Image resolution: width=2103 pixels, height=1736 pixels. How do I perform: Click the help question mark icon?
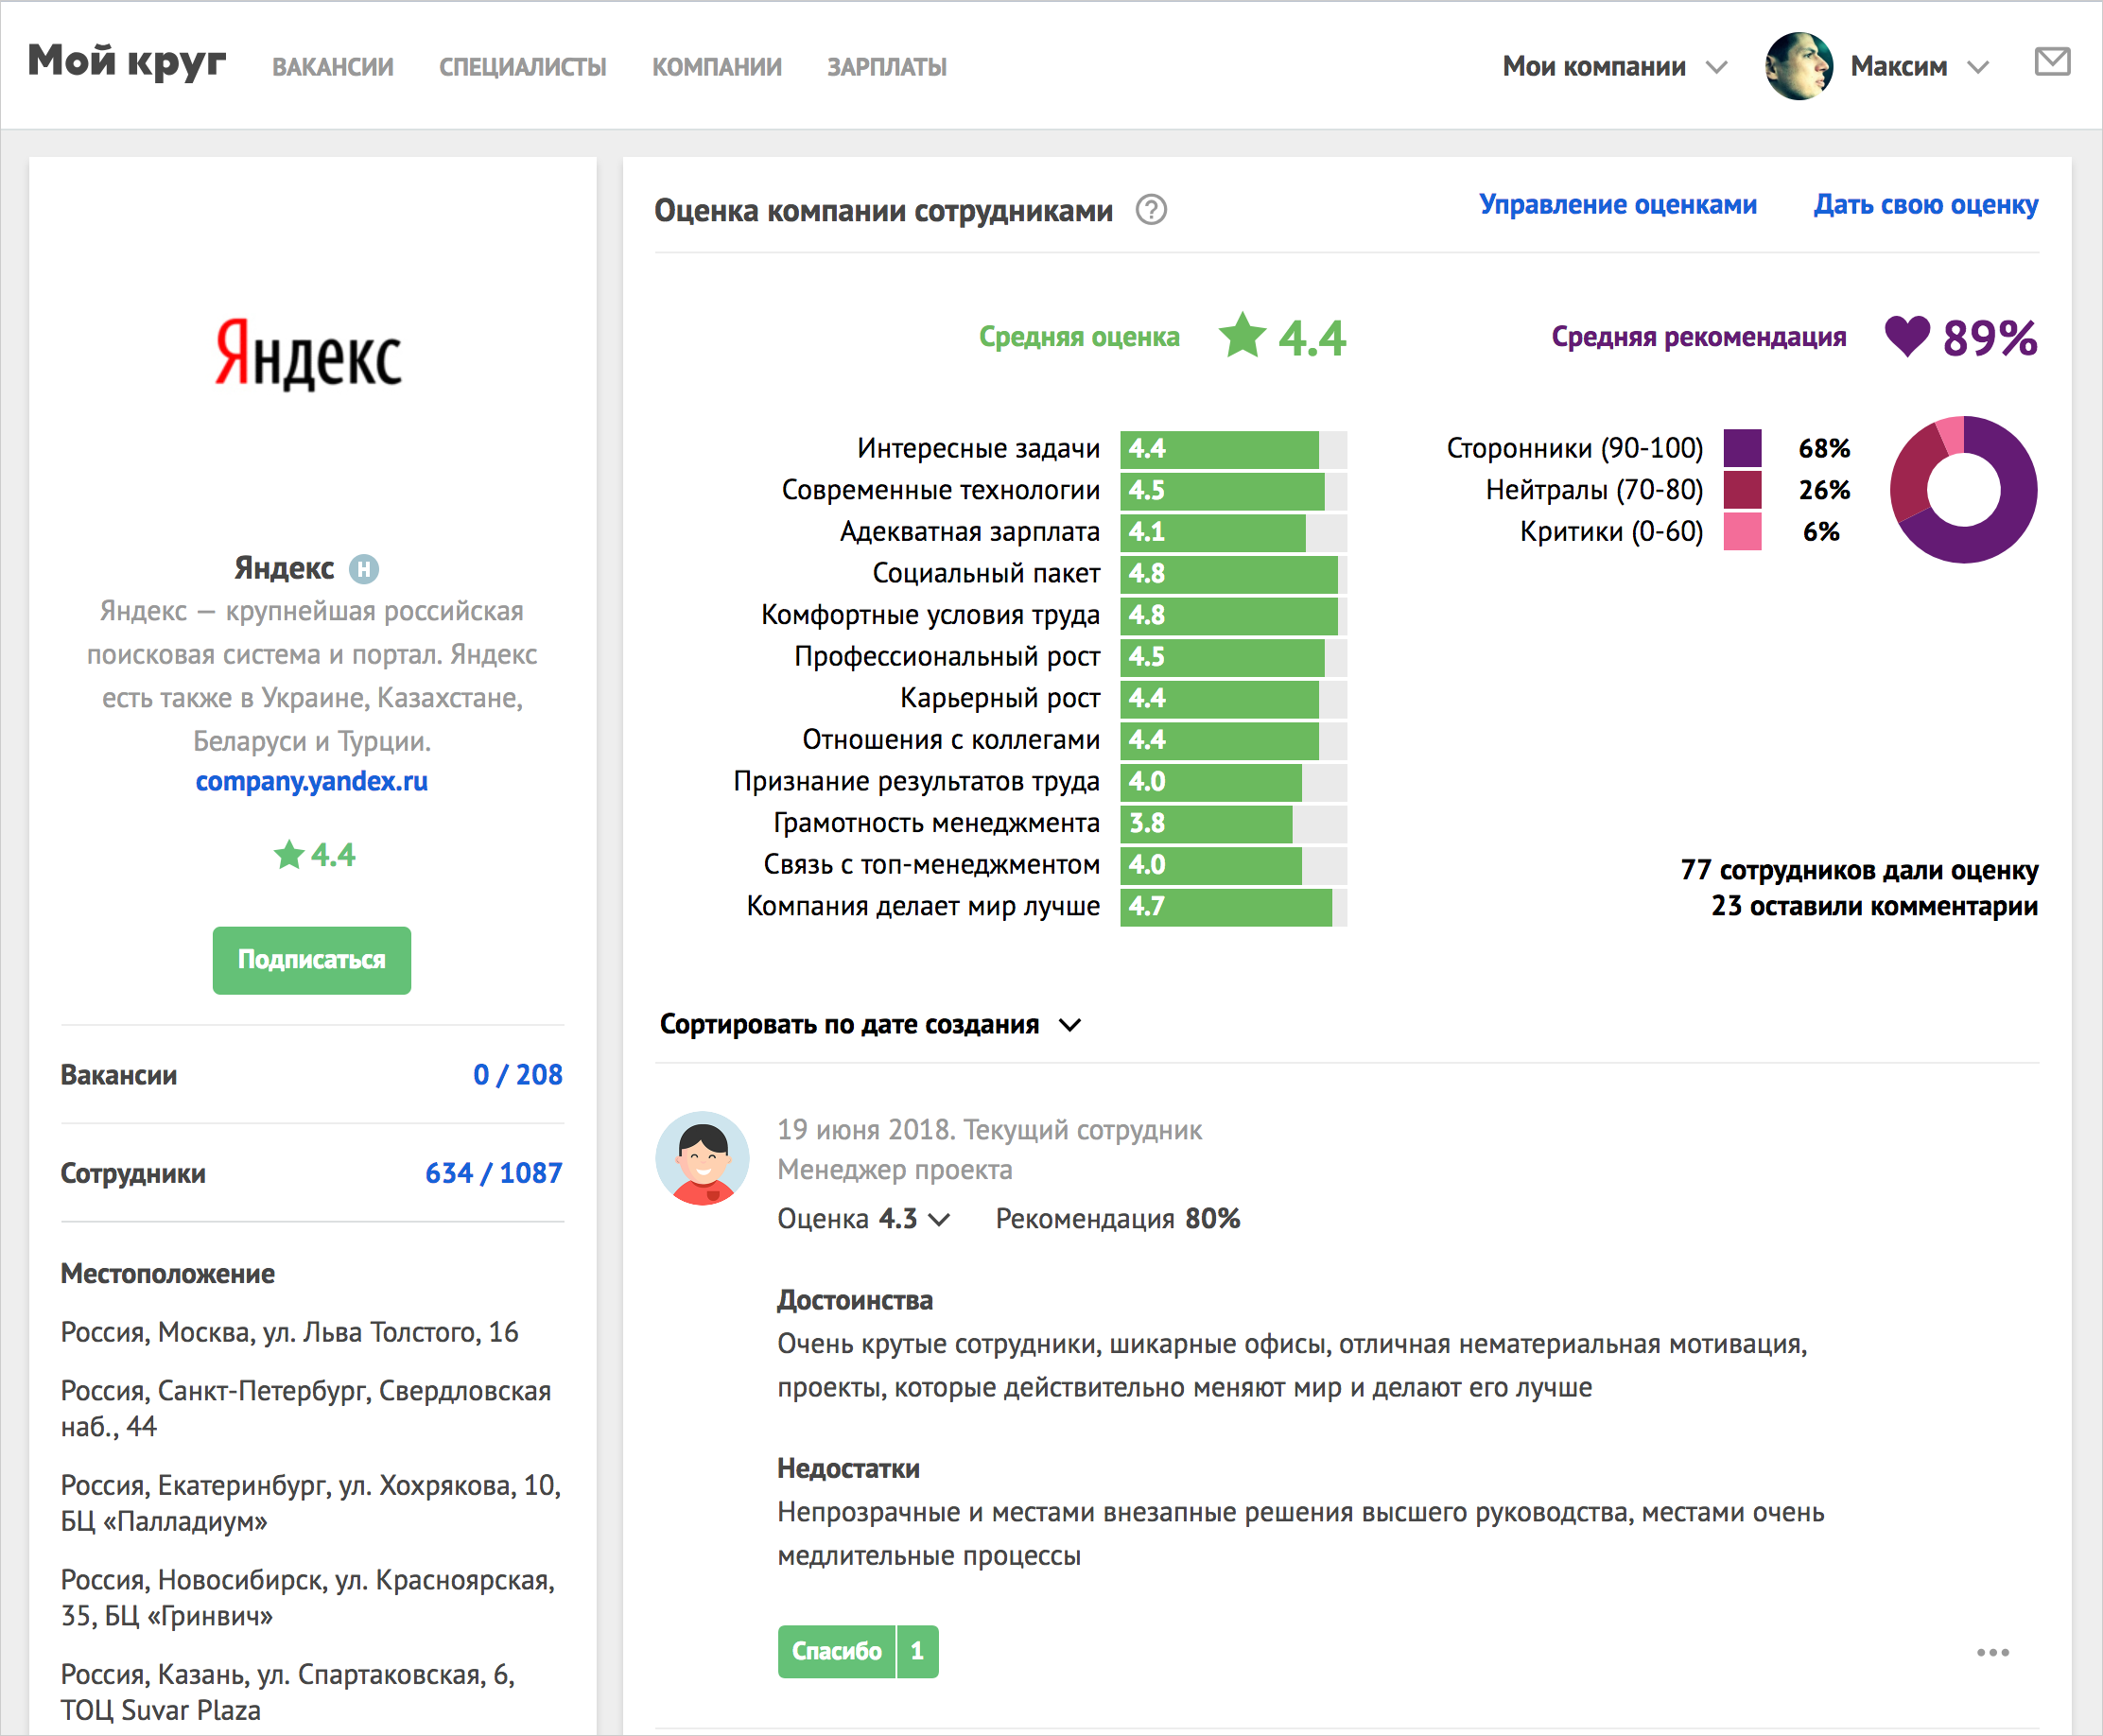click(1151, 210)
